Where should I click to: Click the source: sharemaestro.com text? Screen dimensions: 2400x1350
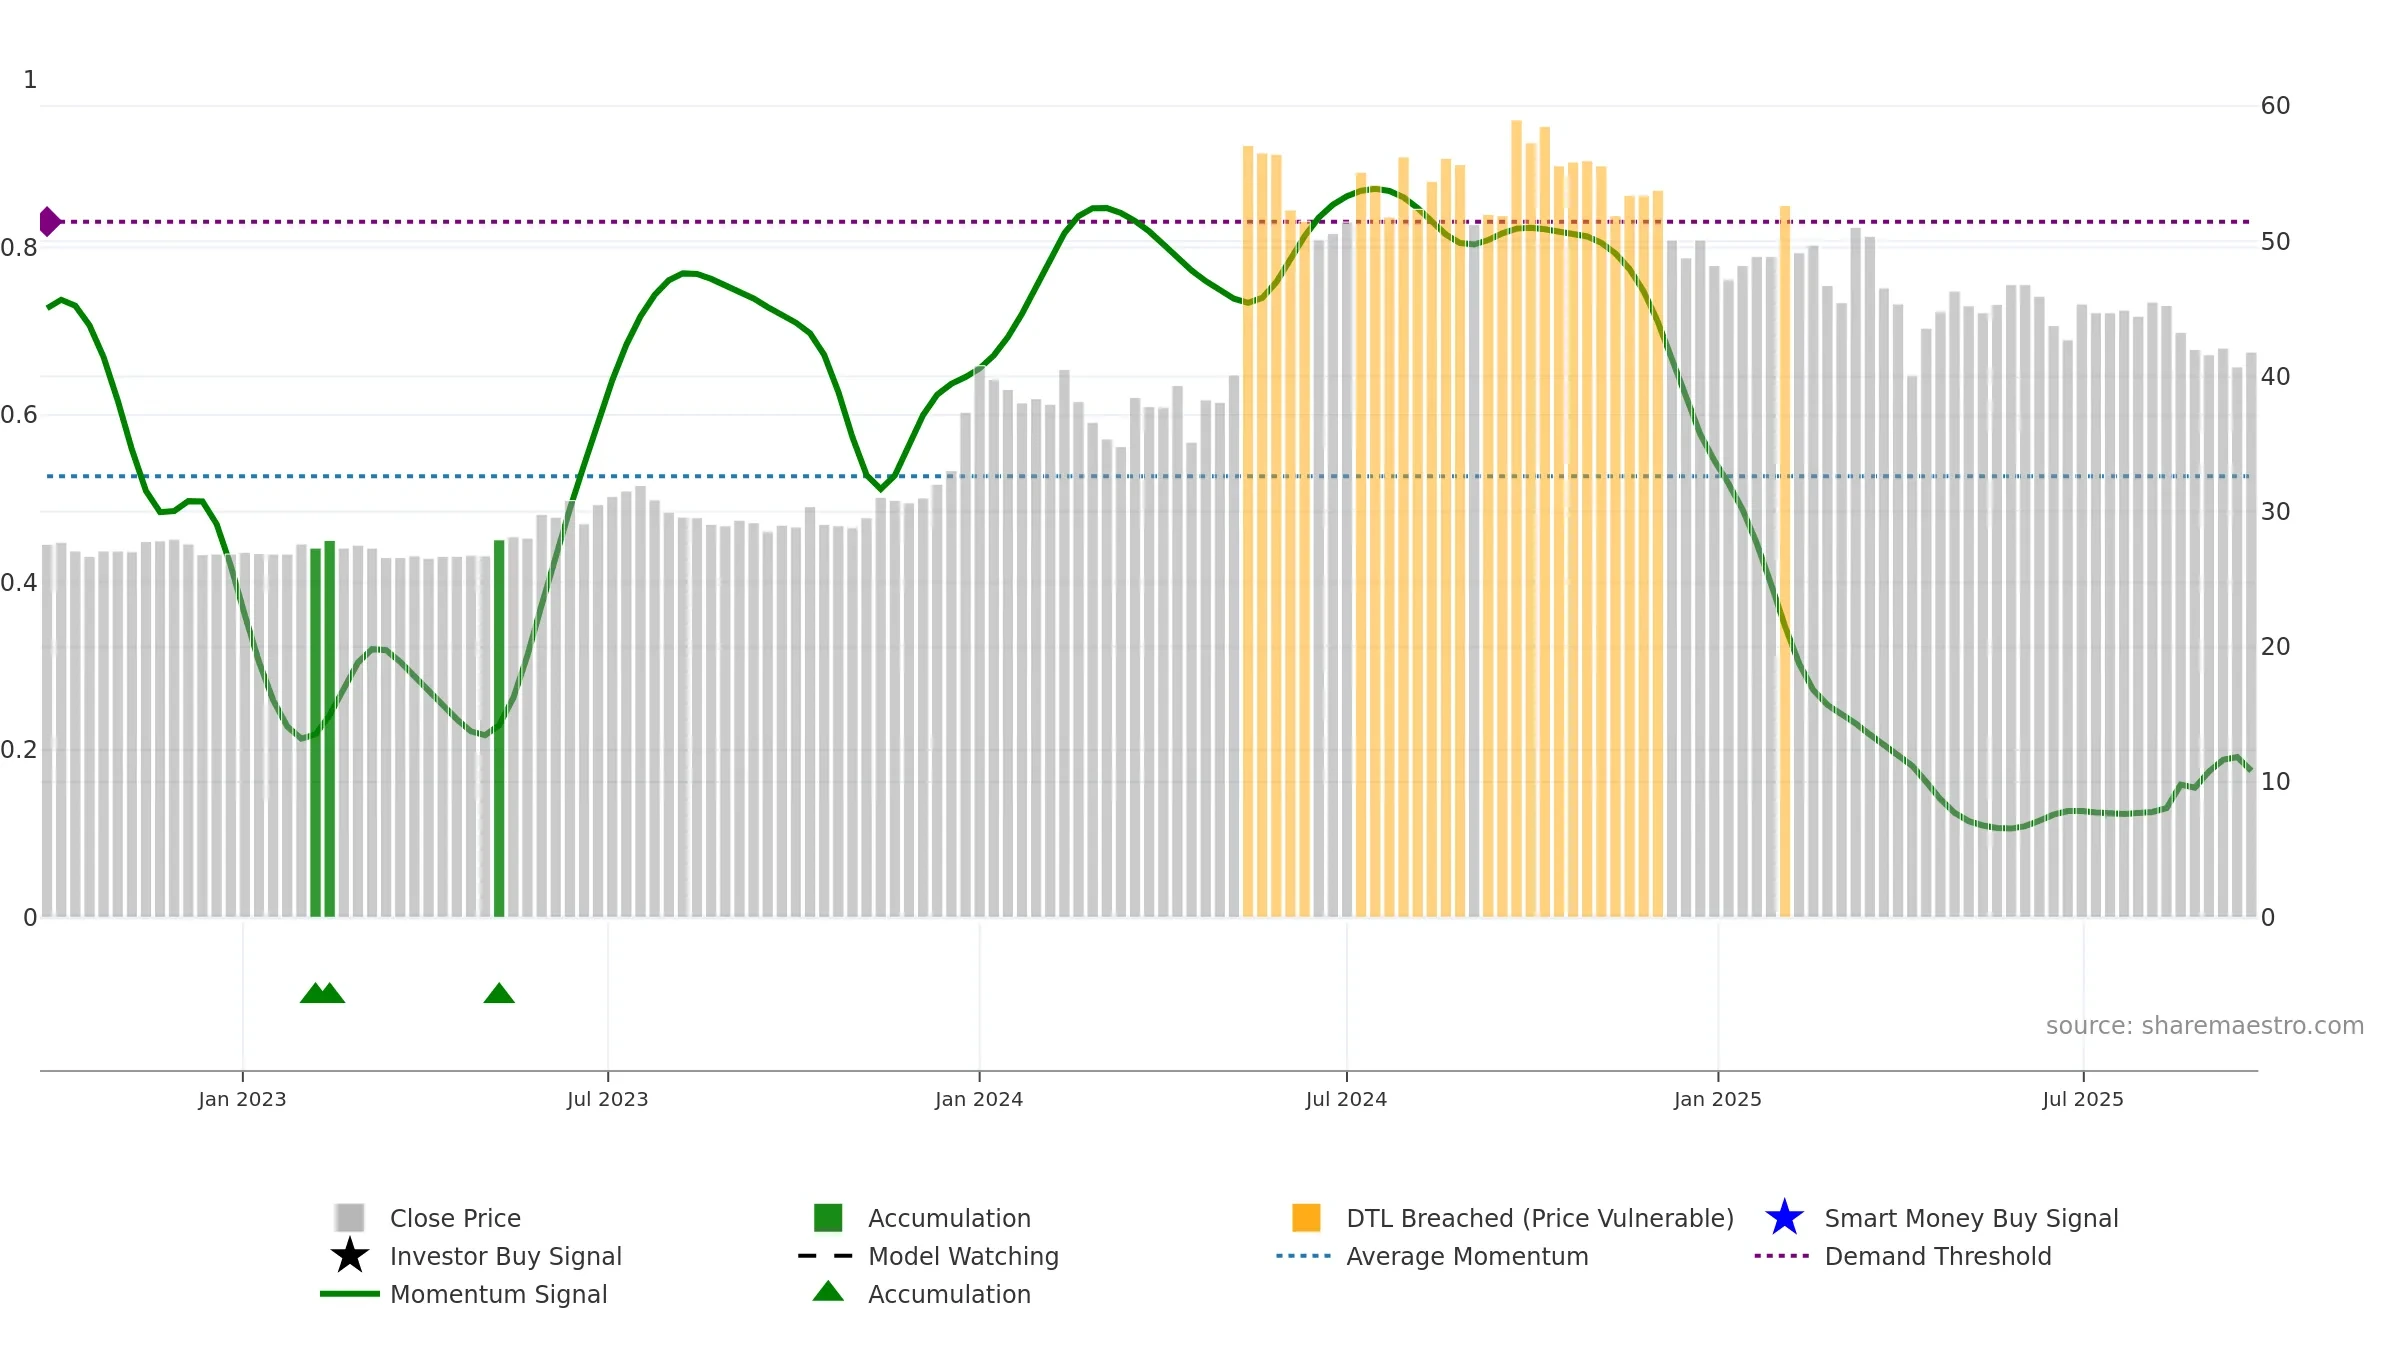click(x=2205, y=1026)
